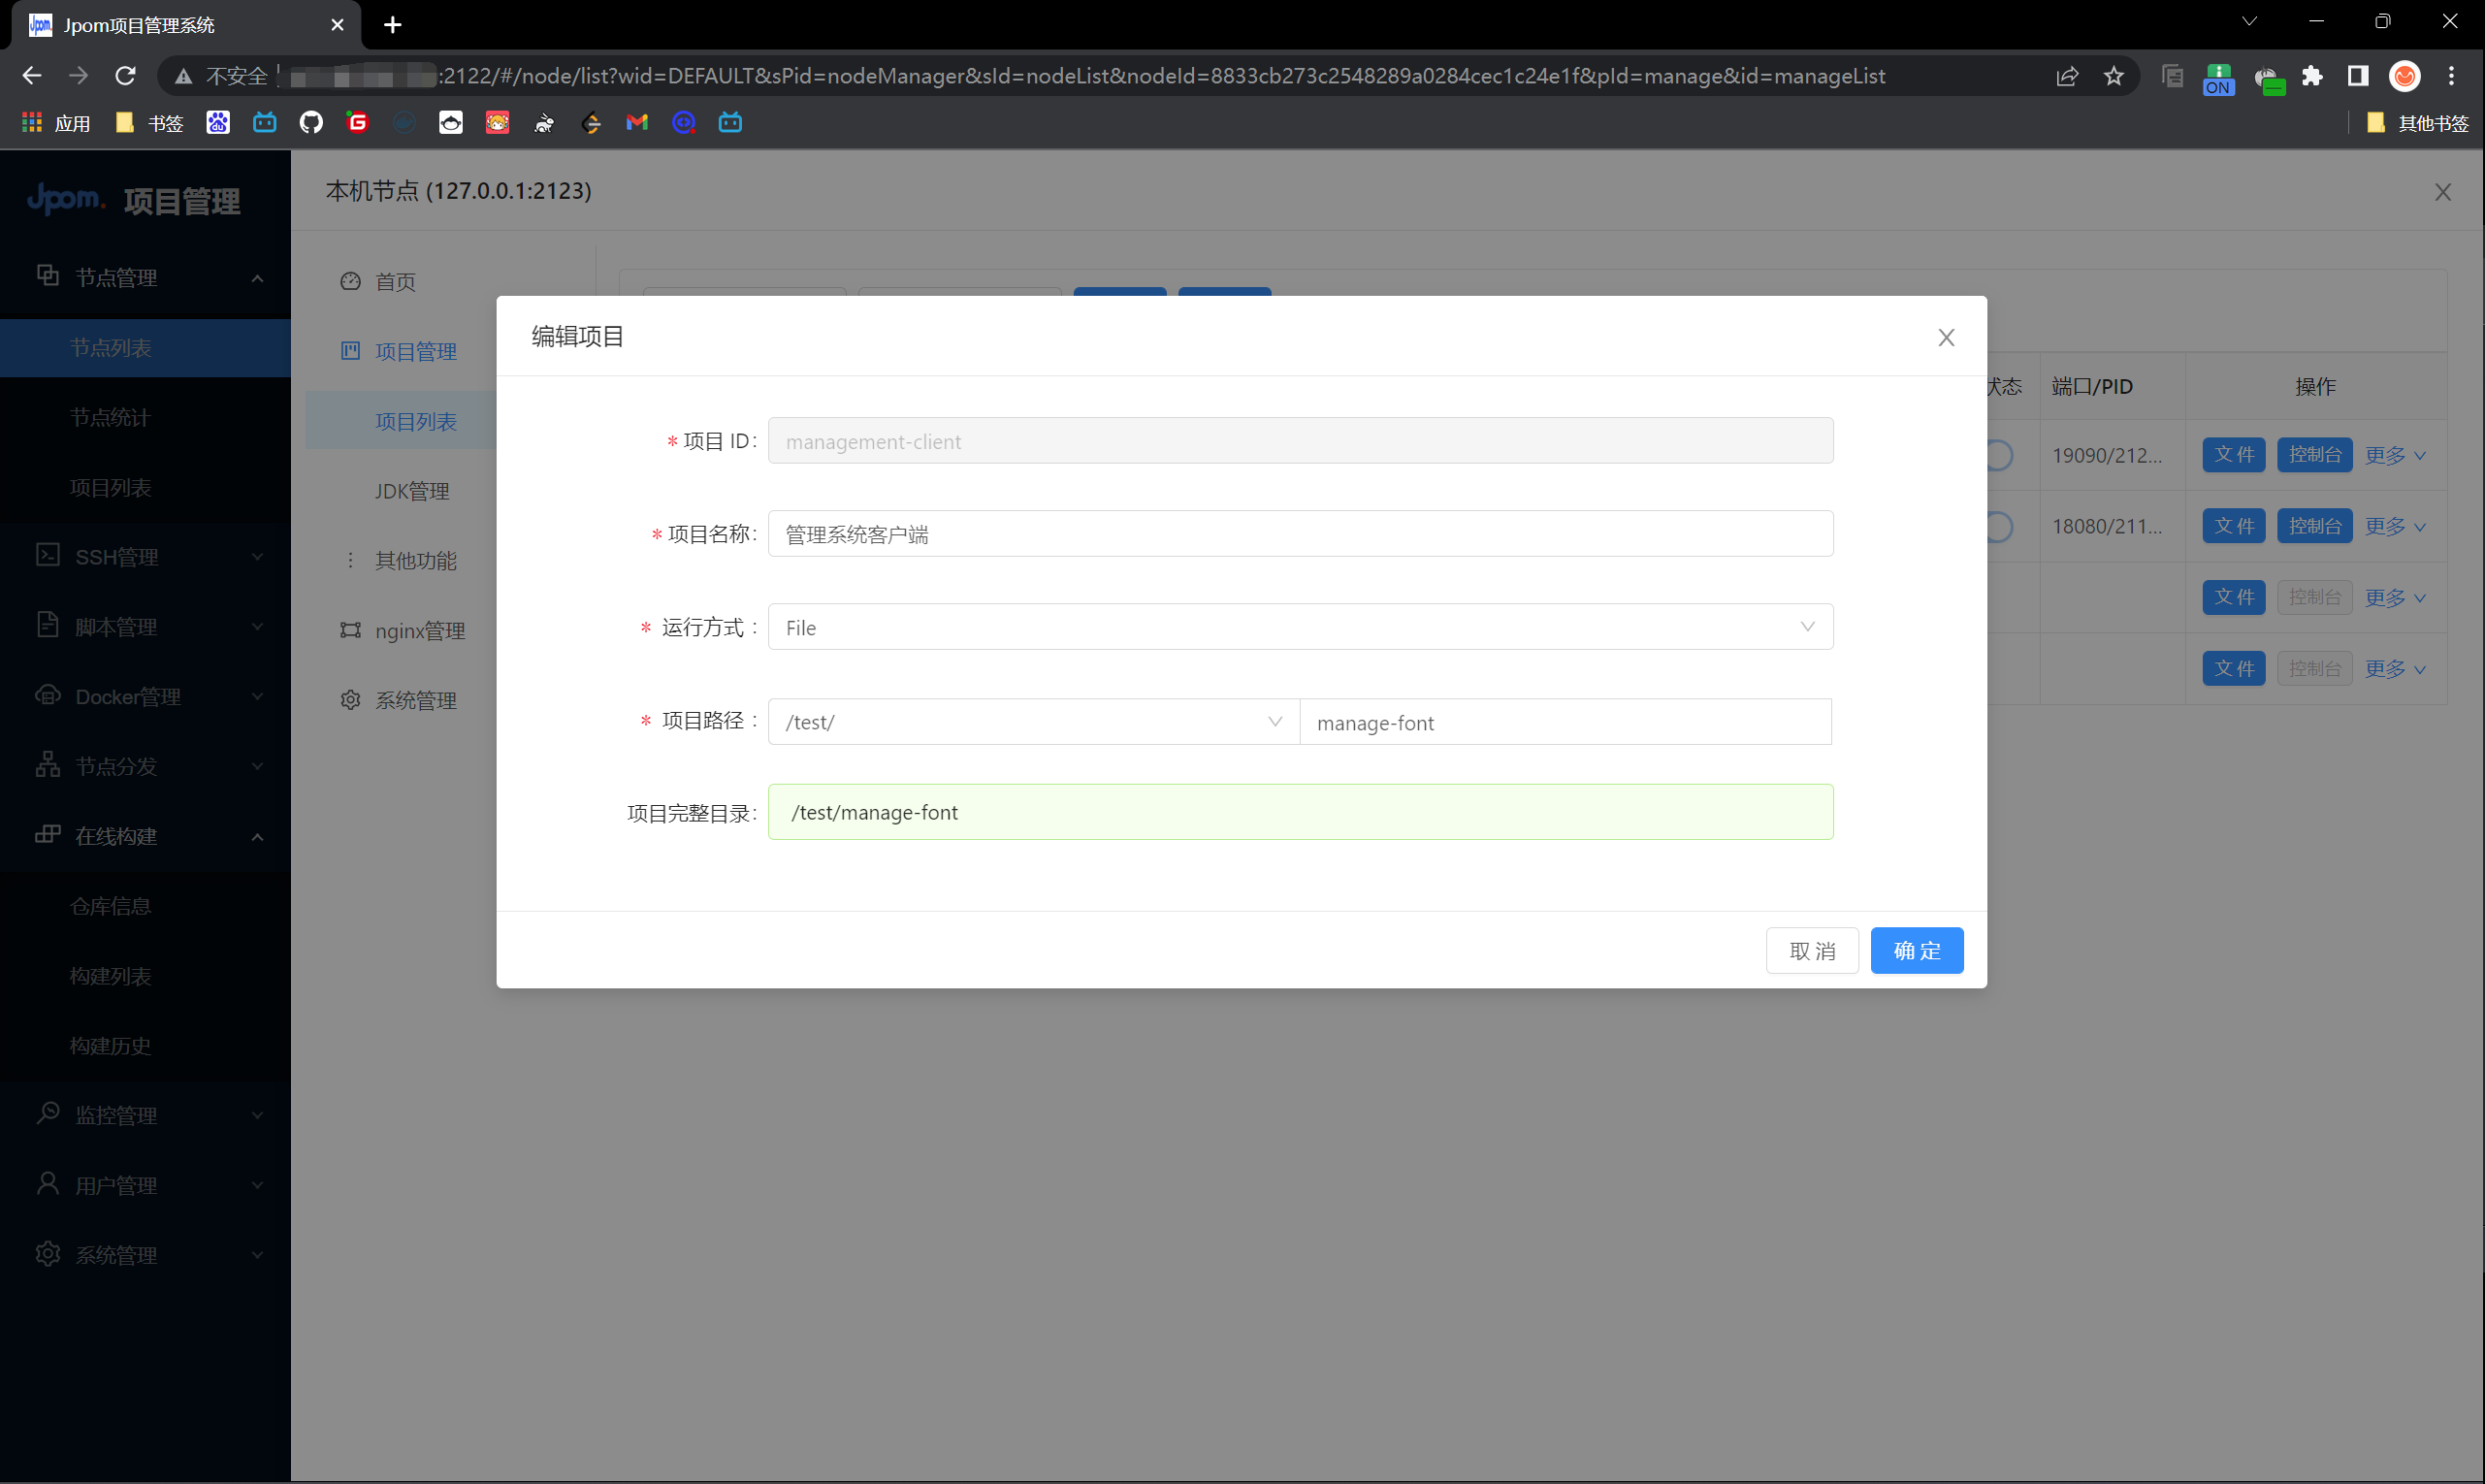
Task: Click the 项目名称 input field
Action: (x=1299, y=534)
